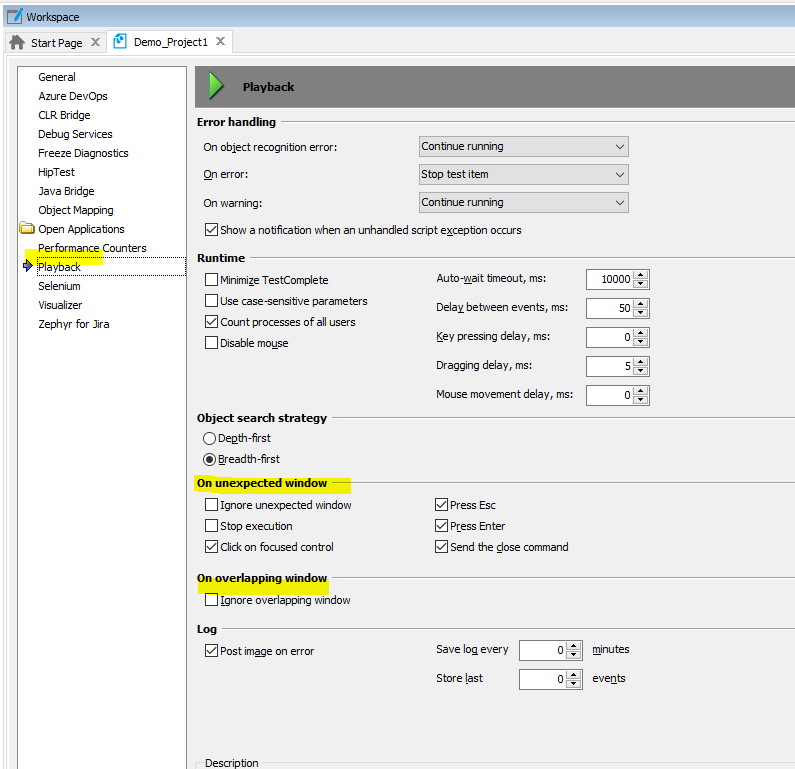This screenshot has height=769, width=795.
Task: Enable Minimize TestComplete checkbox
Action: tap(211, 280)
